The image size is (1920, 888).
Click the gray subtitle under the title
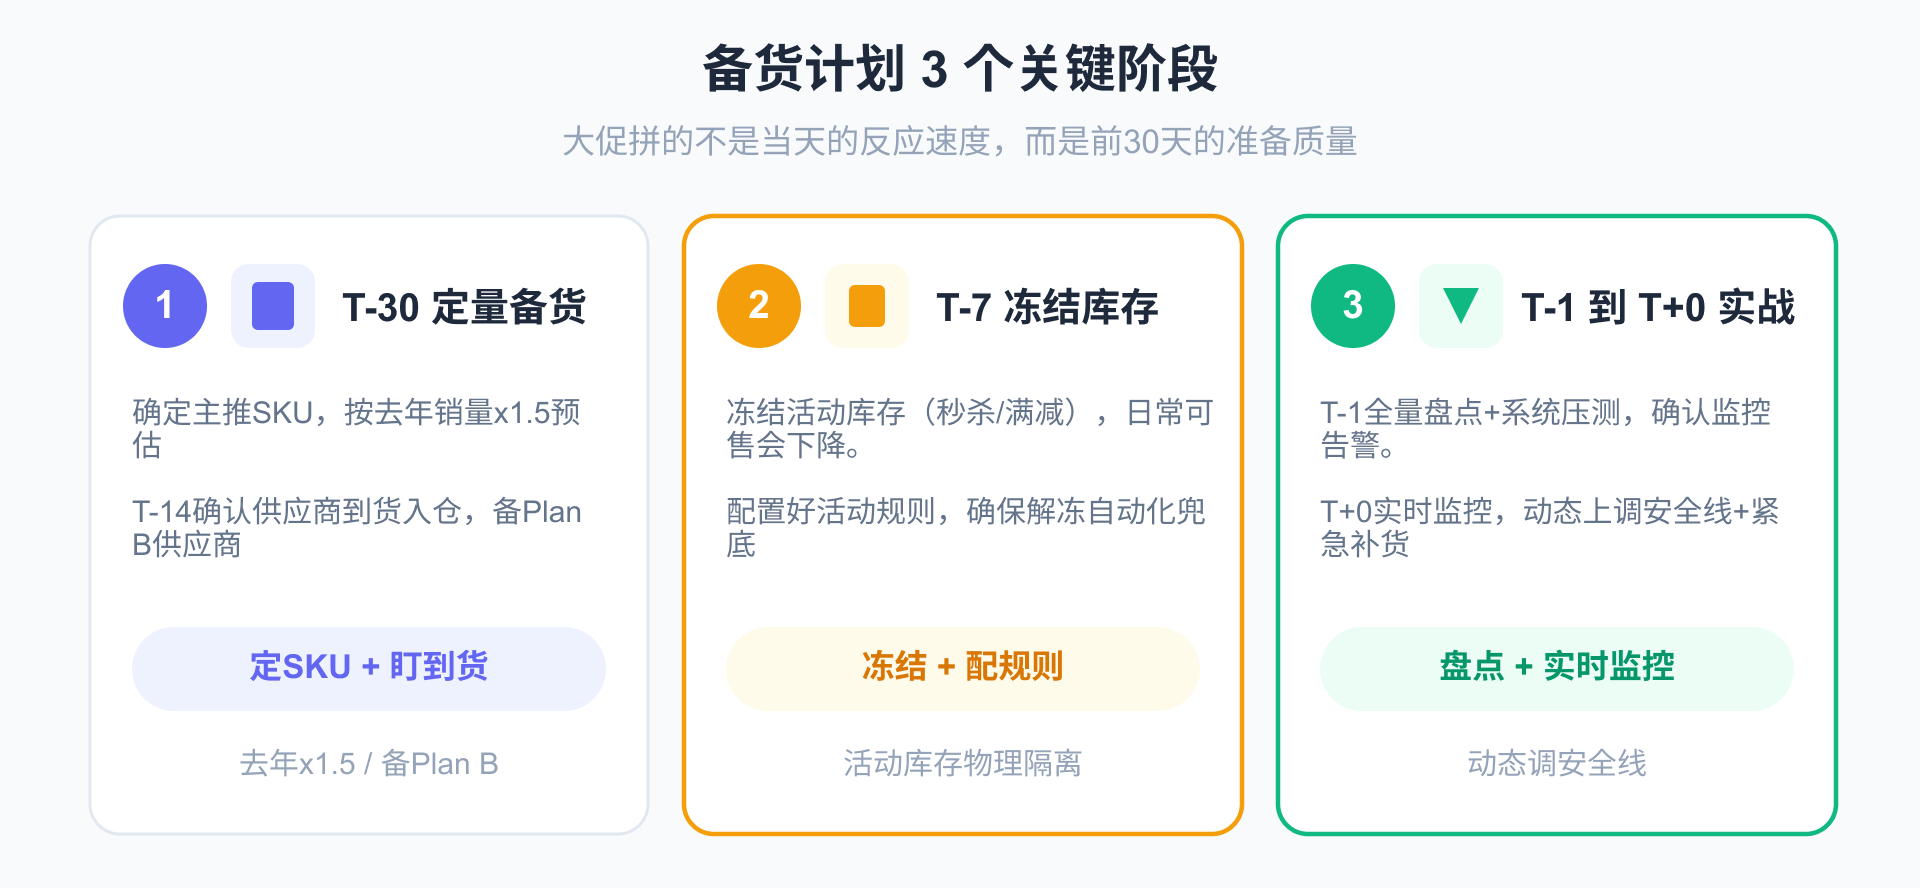pyautogui.click(x=960, y=141)
